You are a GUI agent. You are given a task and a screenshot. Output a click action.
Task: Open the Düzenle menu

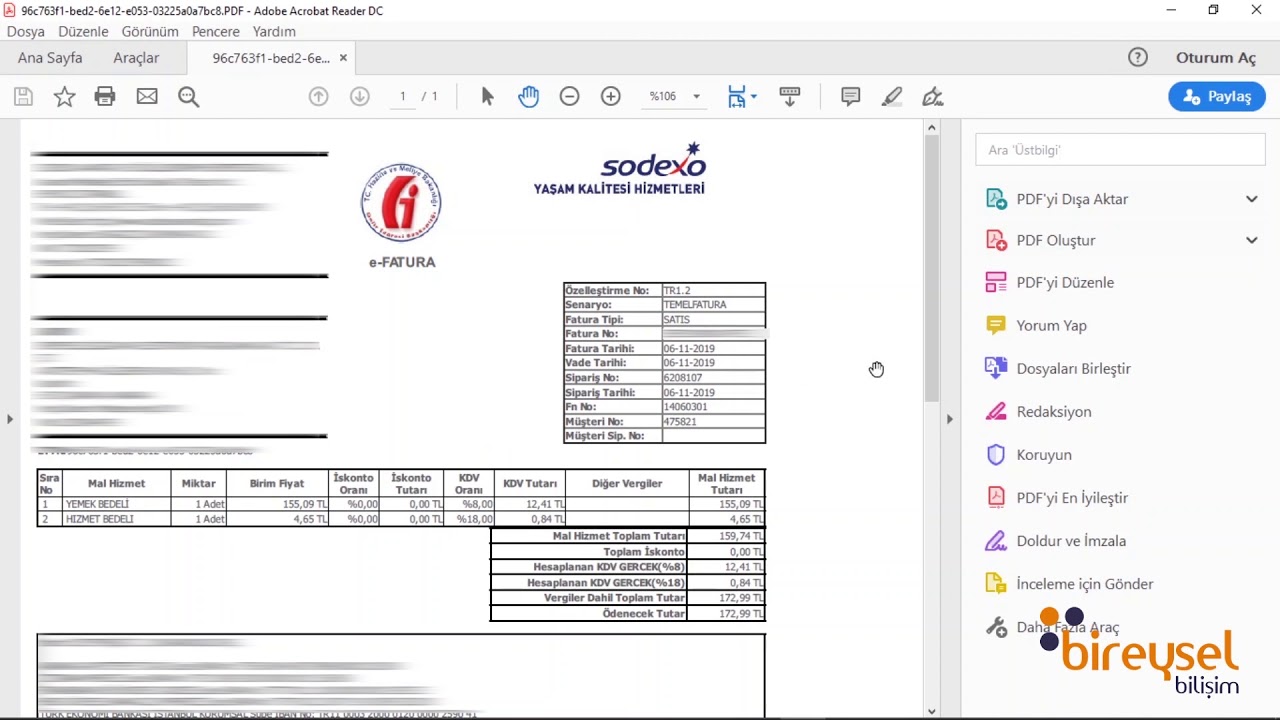83,31
